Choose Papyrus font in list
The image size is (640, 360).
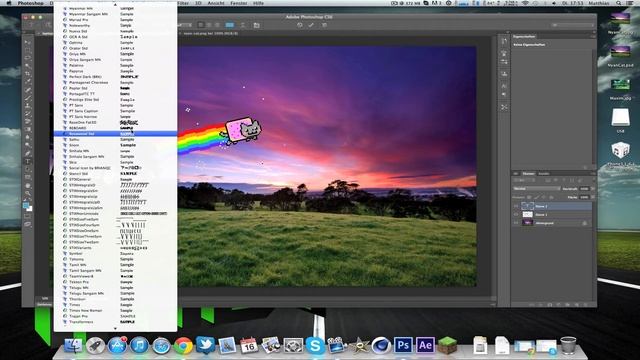tap(116, 71)
